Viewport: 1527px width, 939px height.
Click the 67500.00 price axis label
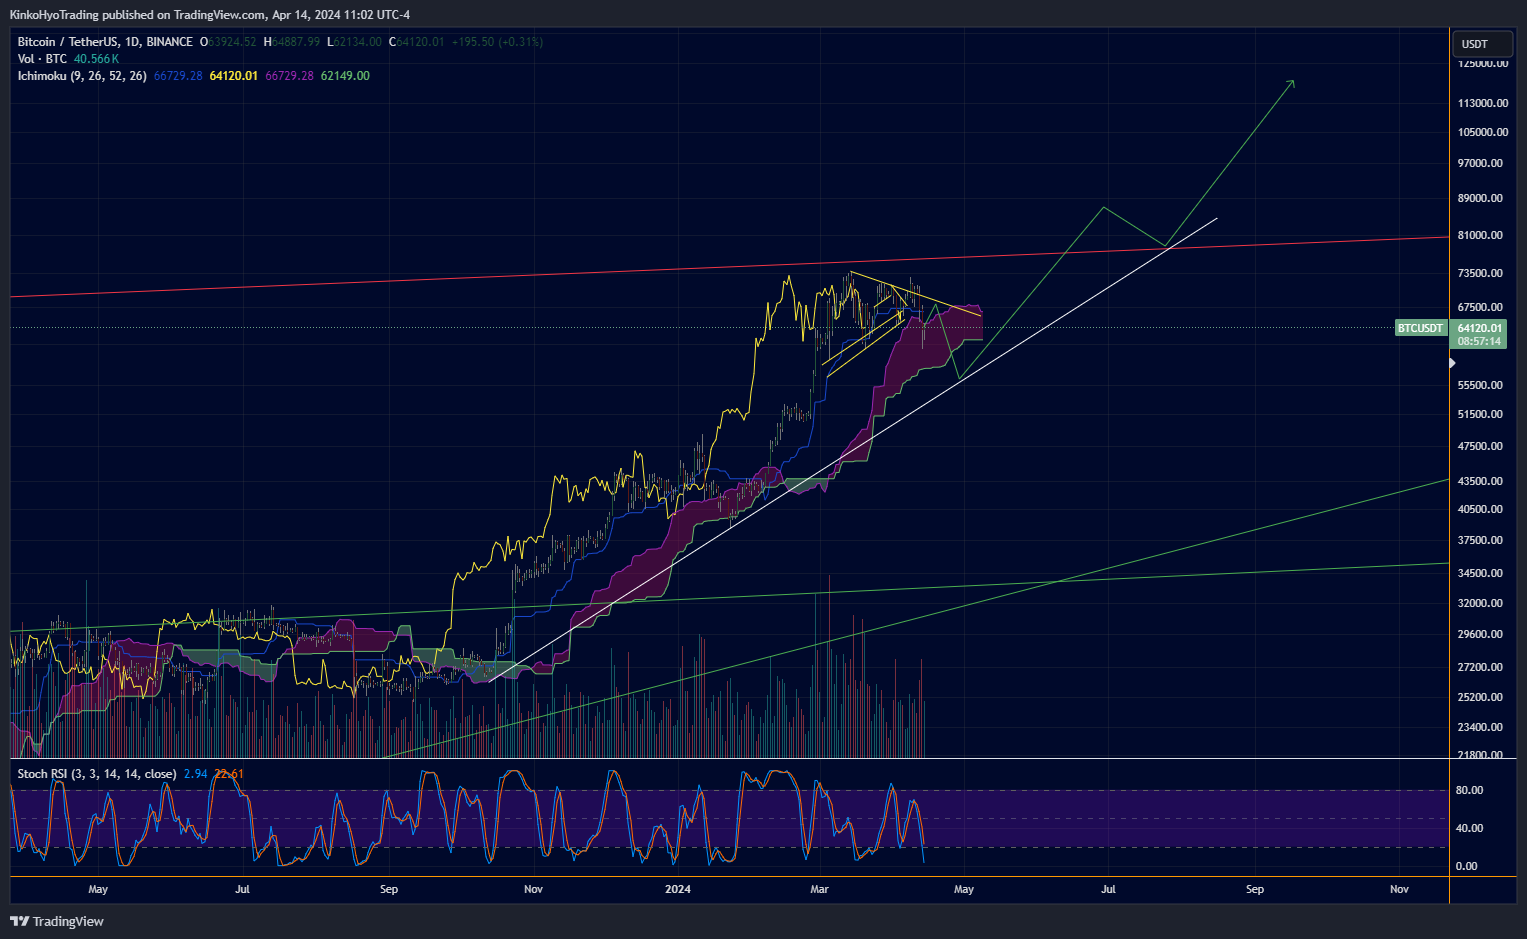pos(1481,307)
